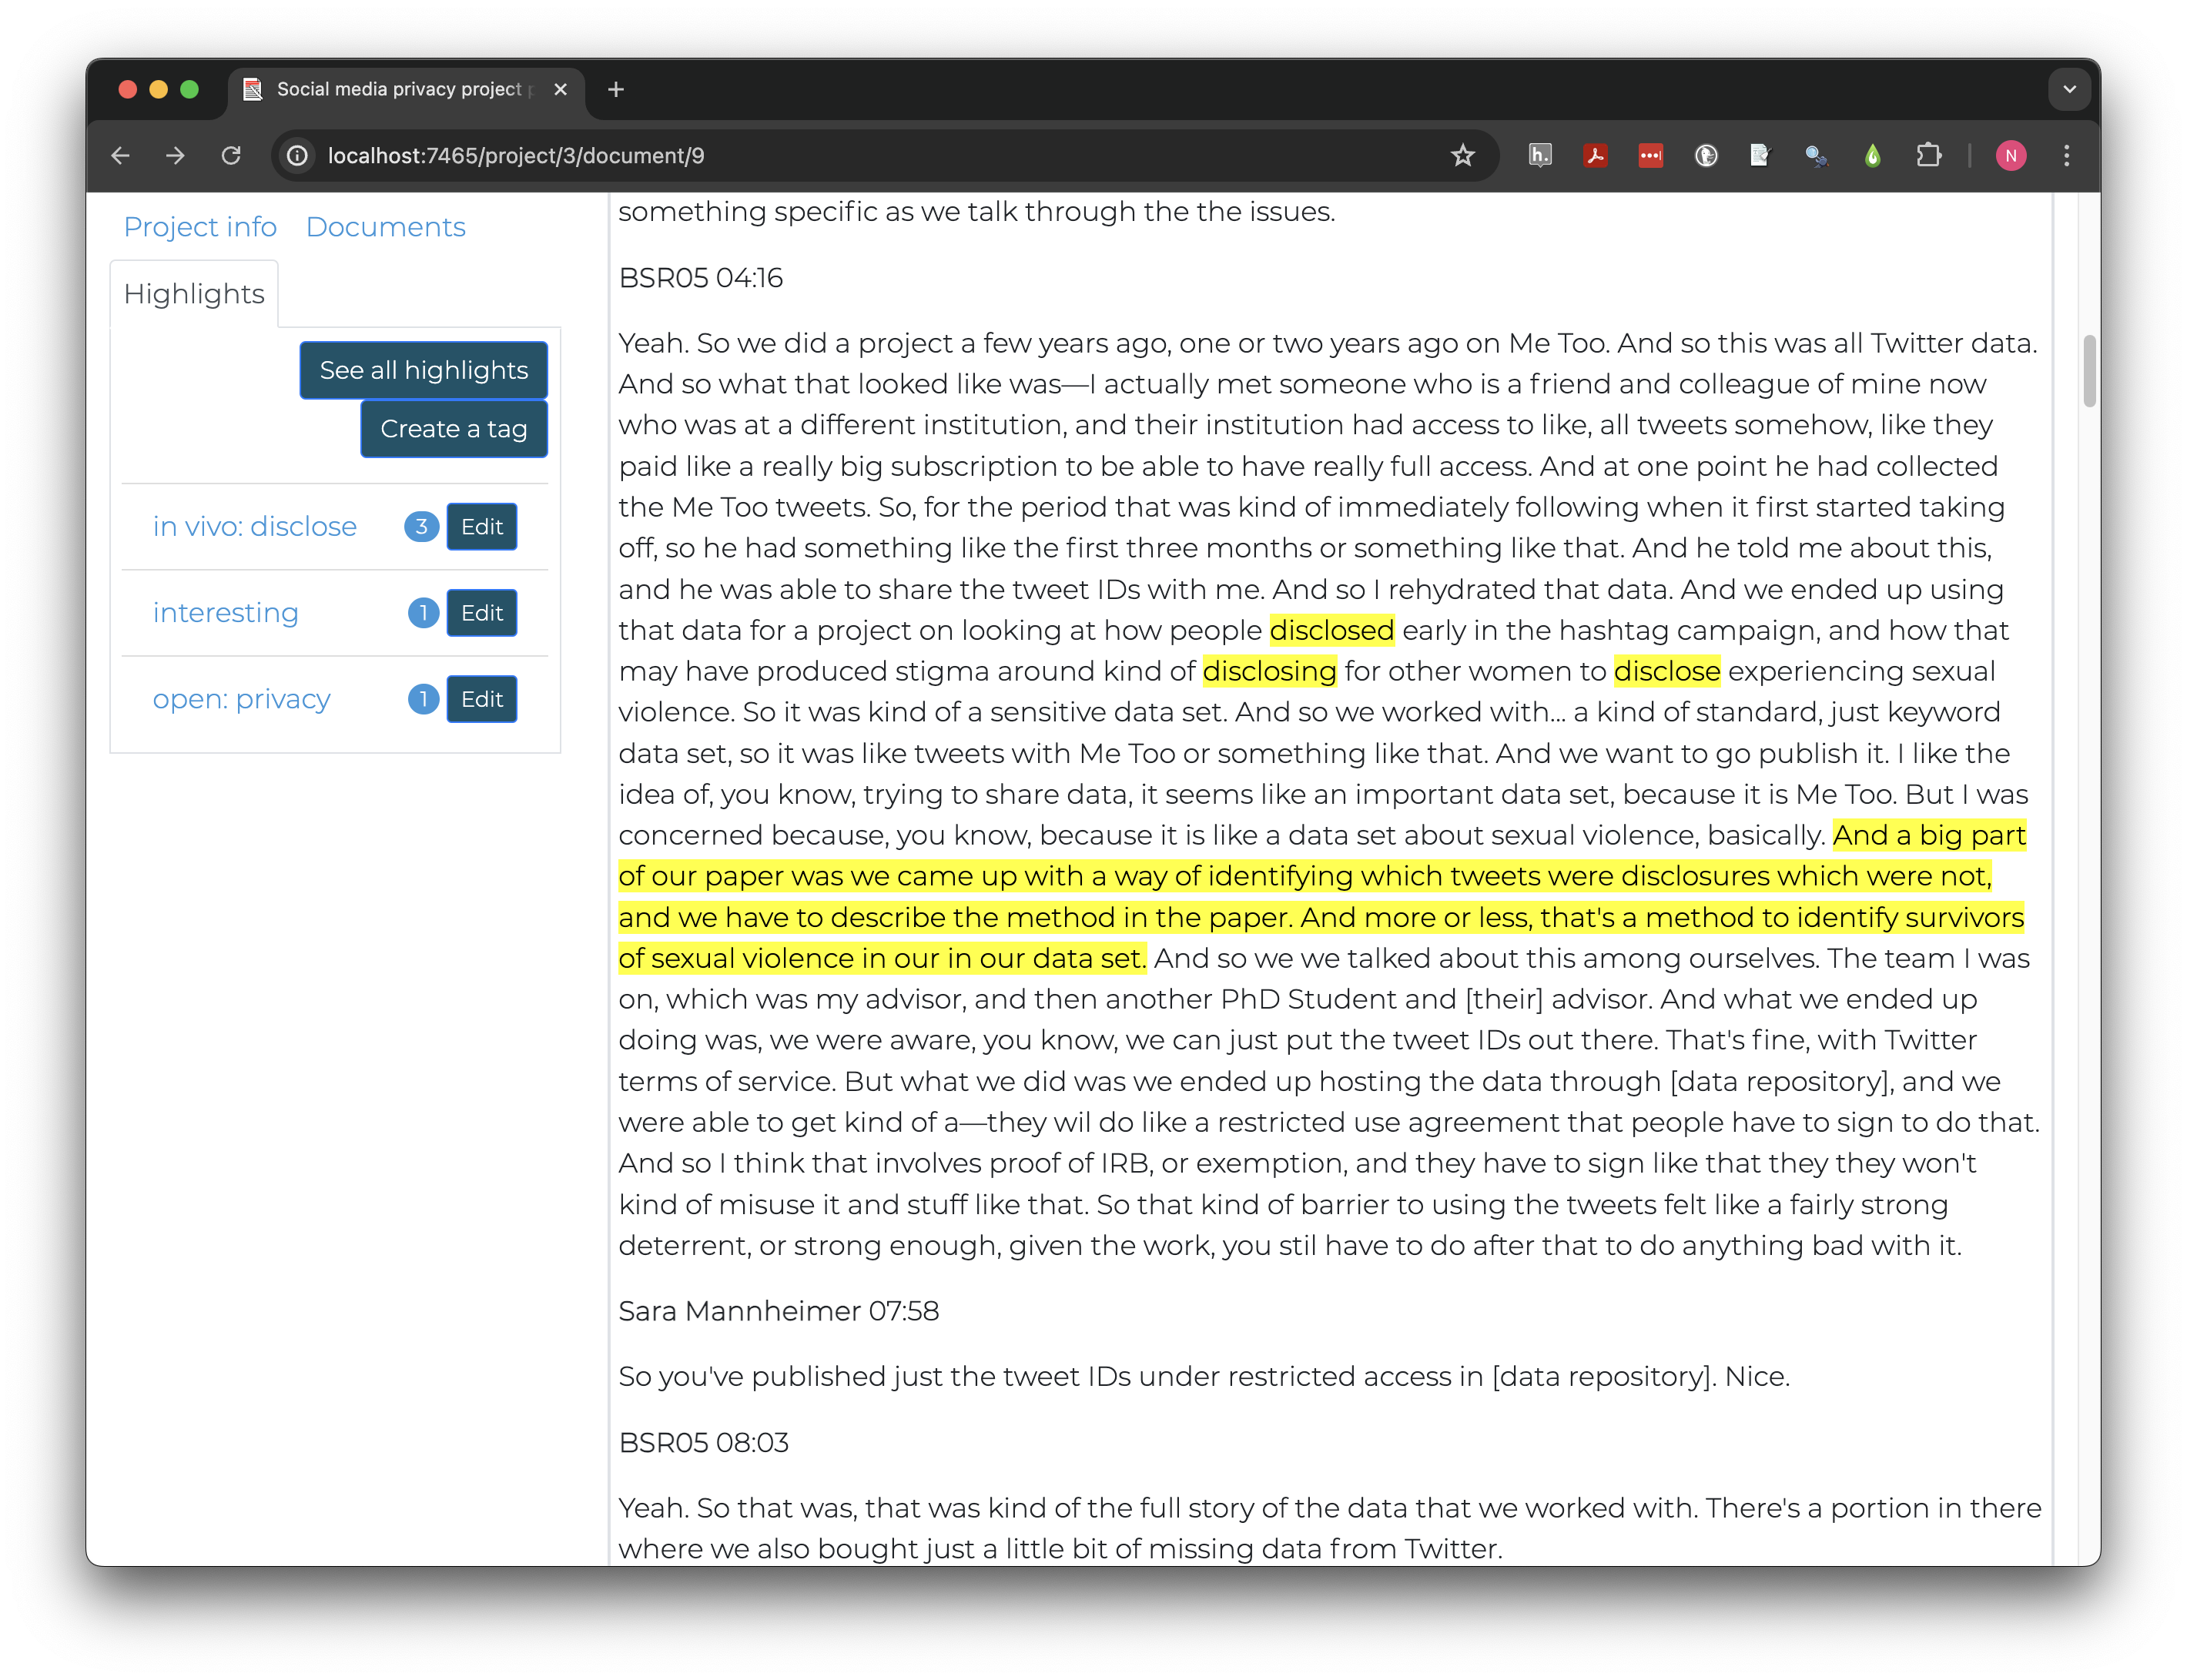Expand the 'Highlights' panel section
The width and height of the screenshot is (2187, 1680).
pyautogui.click(x=193, y=293)
